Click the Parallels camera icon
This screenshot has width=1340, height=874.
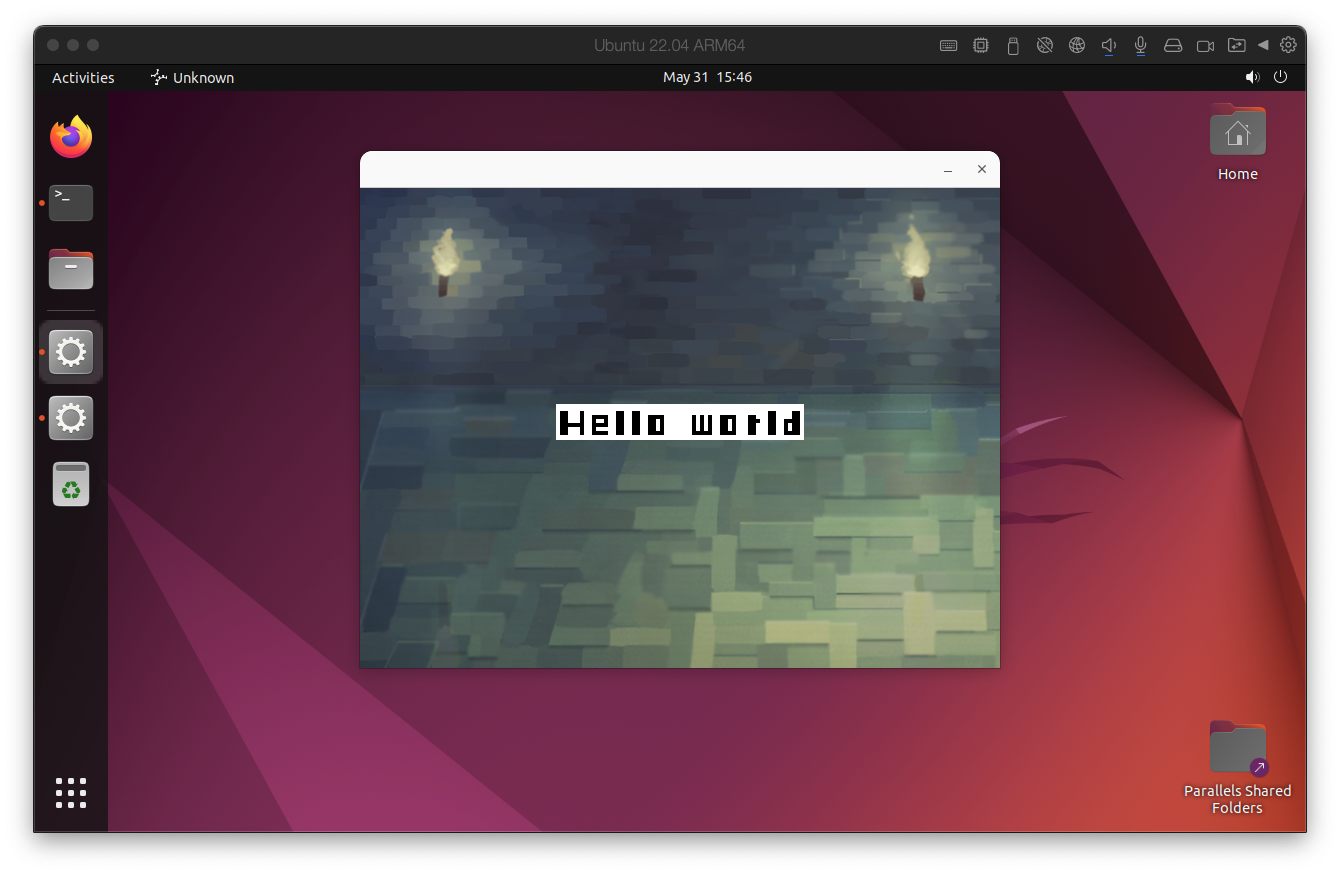(1205, 45)
